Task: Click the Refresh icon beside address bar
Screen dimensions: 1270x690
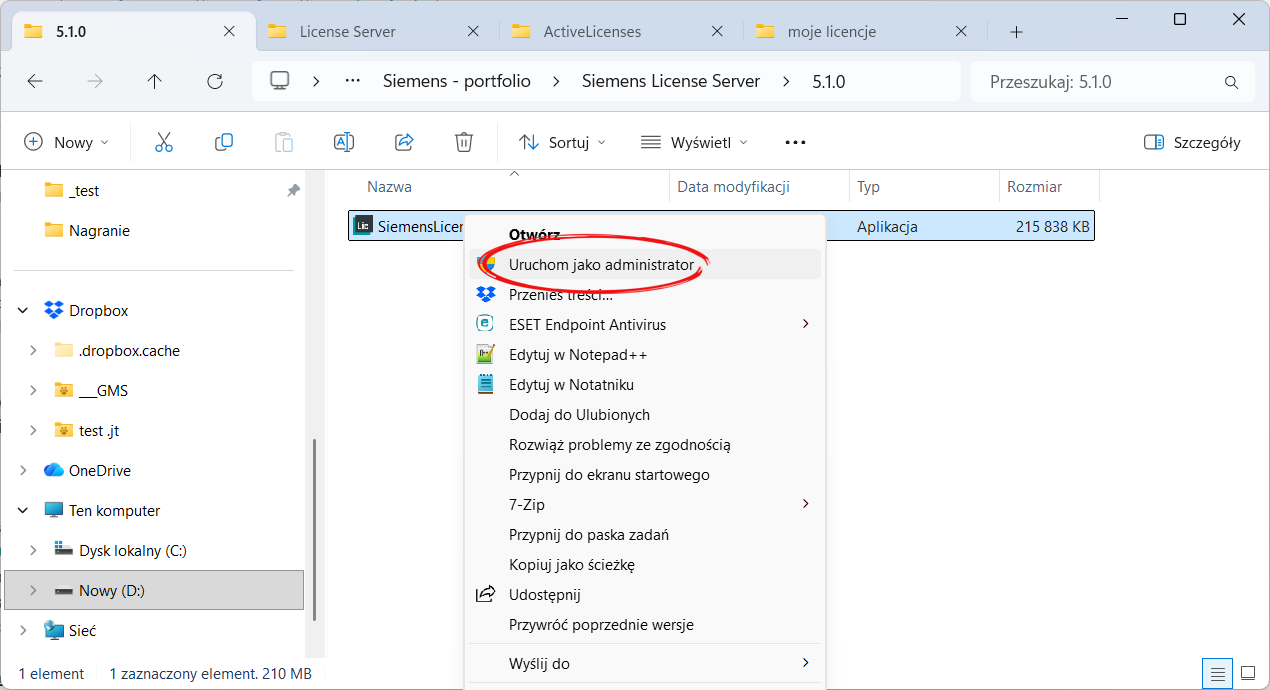Action: (214, 81)
